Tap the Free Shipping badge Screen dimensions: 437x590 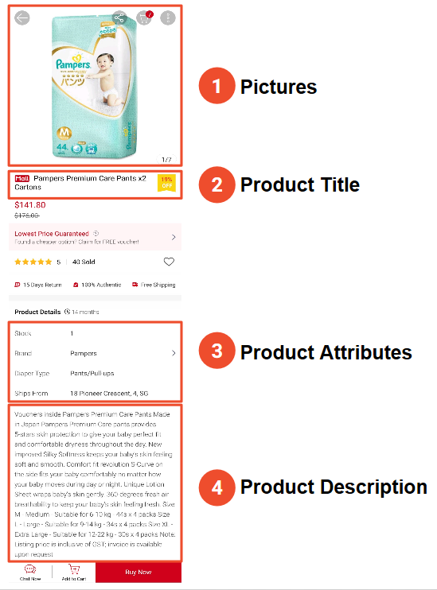click(154, 285)
